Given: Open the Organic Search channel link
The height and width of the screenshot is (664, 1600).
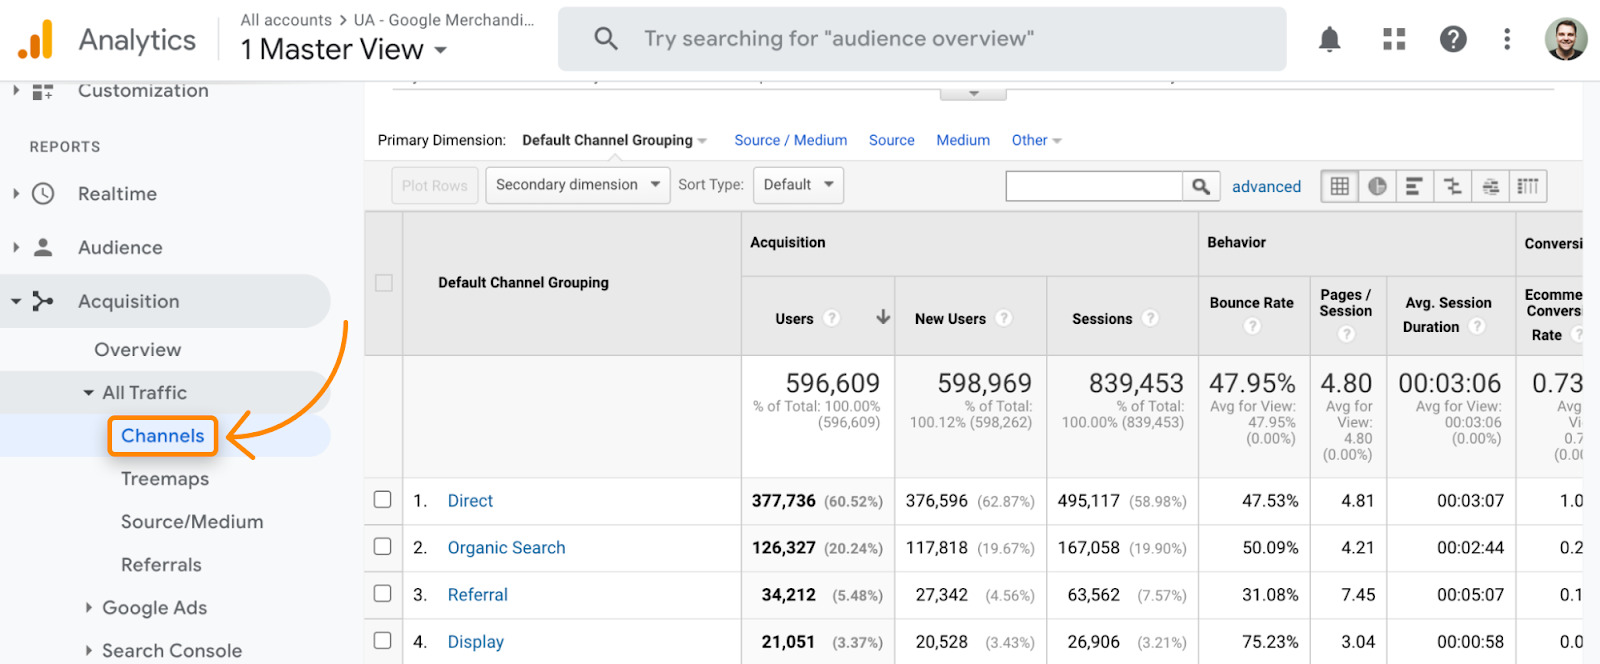Looking at the screenshot, I should tap(506, 547).
